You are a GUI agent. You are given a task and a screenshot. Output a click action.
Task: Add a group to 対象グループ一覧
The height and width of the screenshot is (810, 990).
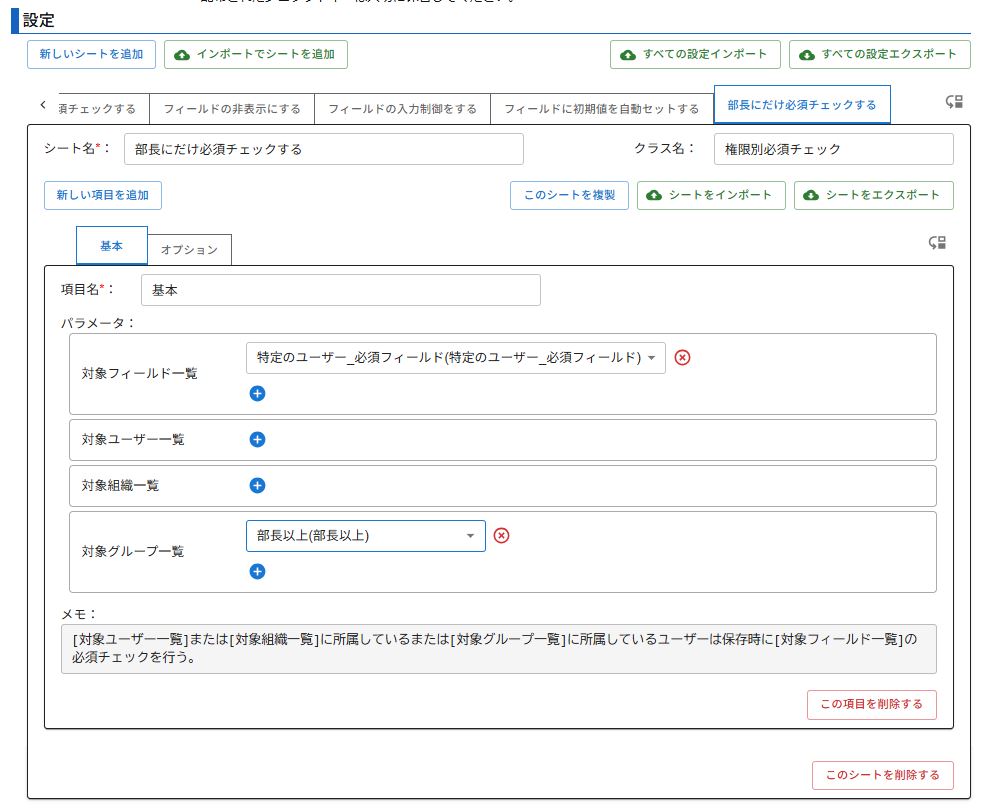258,571
